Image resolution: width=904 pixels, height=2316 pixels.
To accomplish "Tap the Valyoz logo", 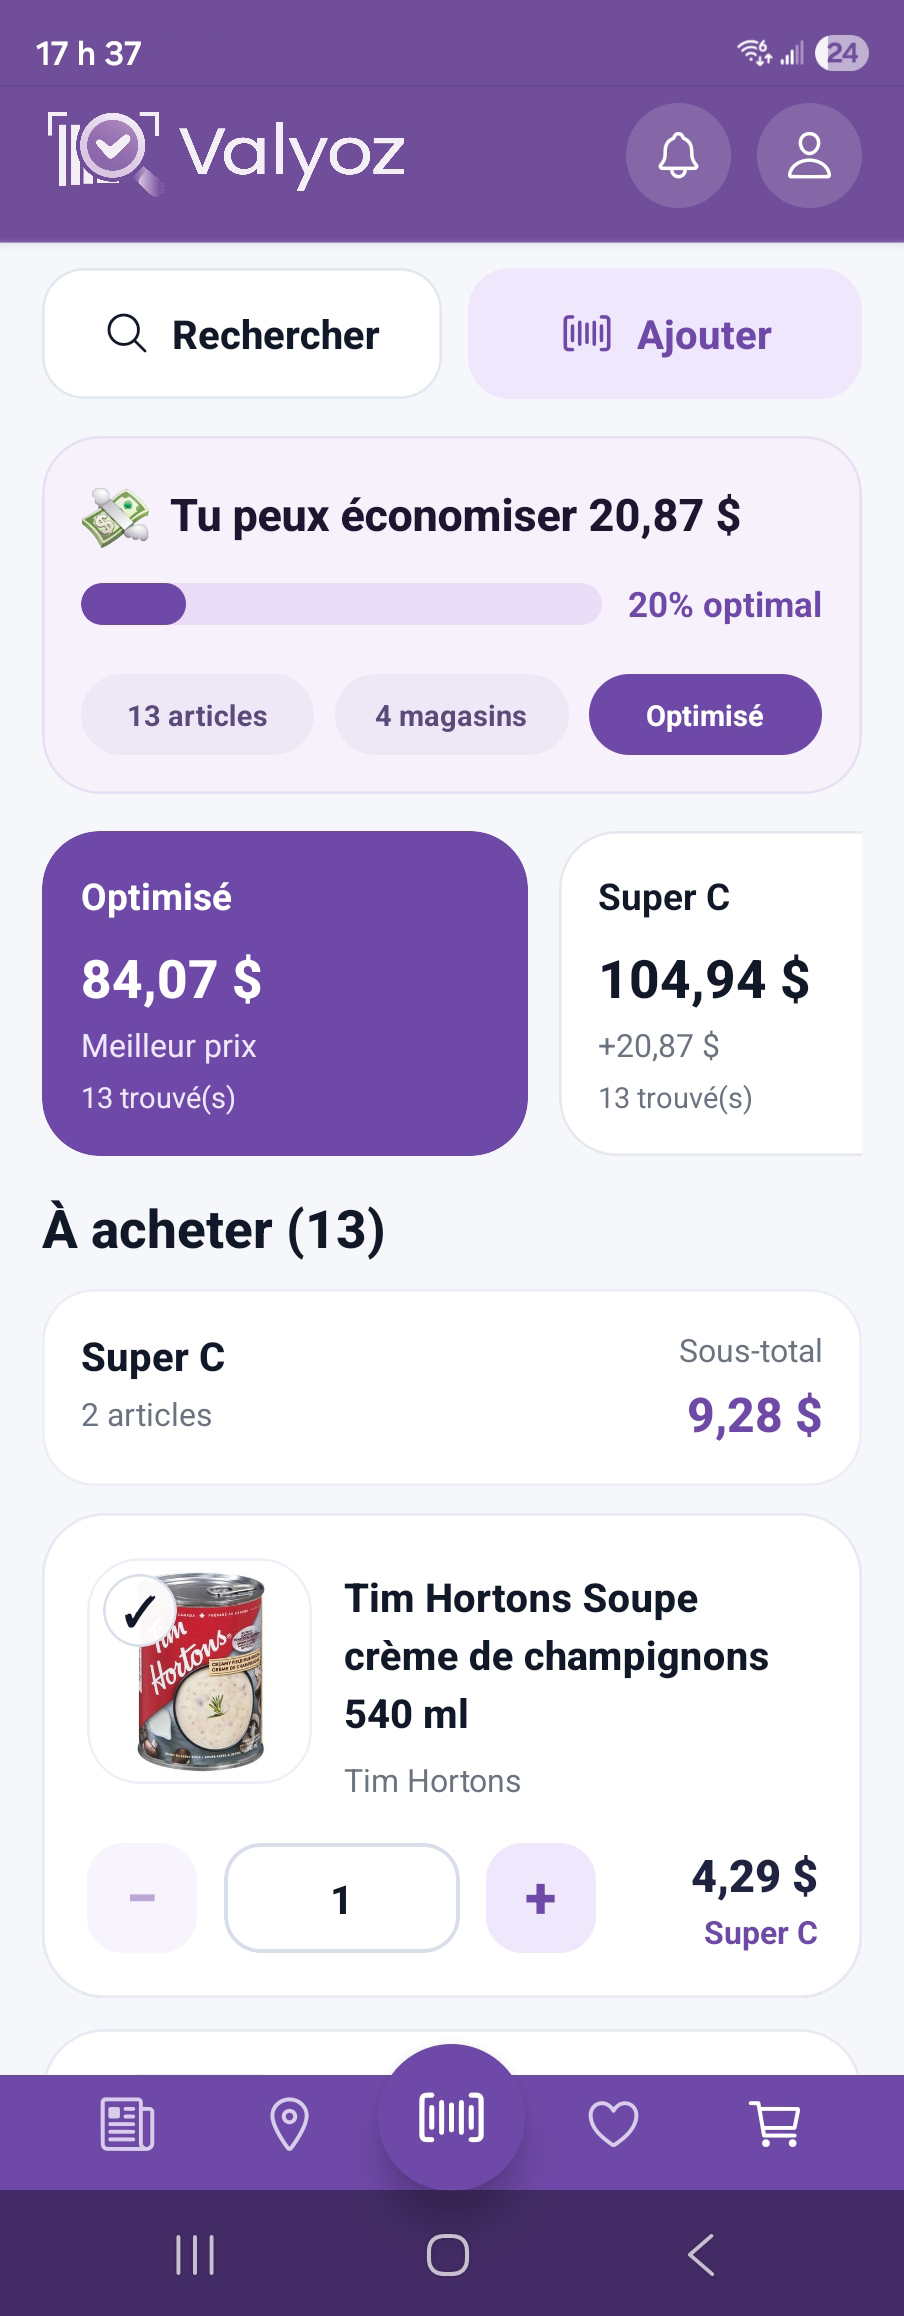I will tap(226, 153).
